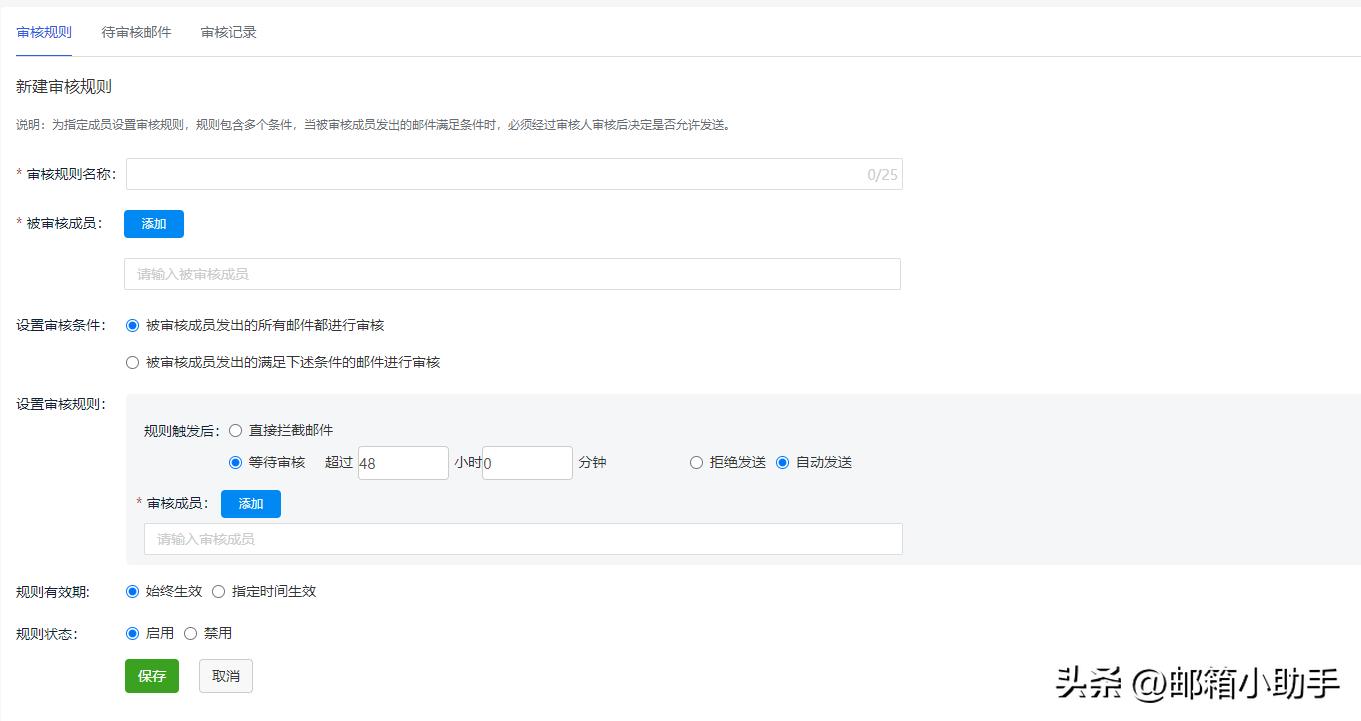This screenshot has width=1361, height=721.
Task: Click 添加 to add audited members
Action: [x=153, y=224]
